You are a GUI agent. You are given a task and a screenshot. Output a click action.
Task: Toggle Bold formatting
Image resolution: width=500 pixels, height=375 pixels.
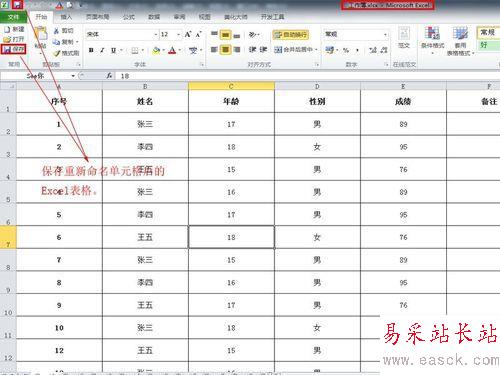click(91, 50)
